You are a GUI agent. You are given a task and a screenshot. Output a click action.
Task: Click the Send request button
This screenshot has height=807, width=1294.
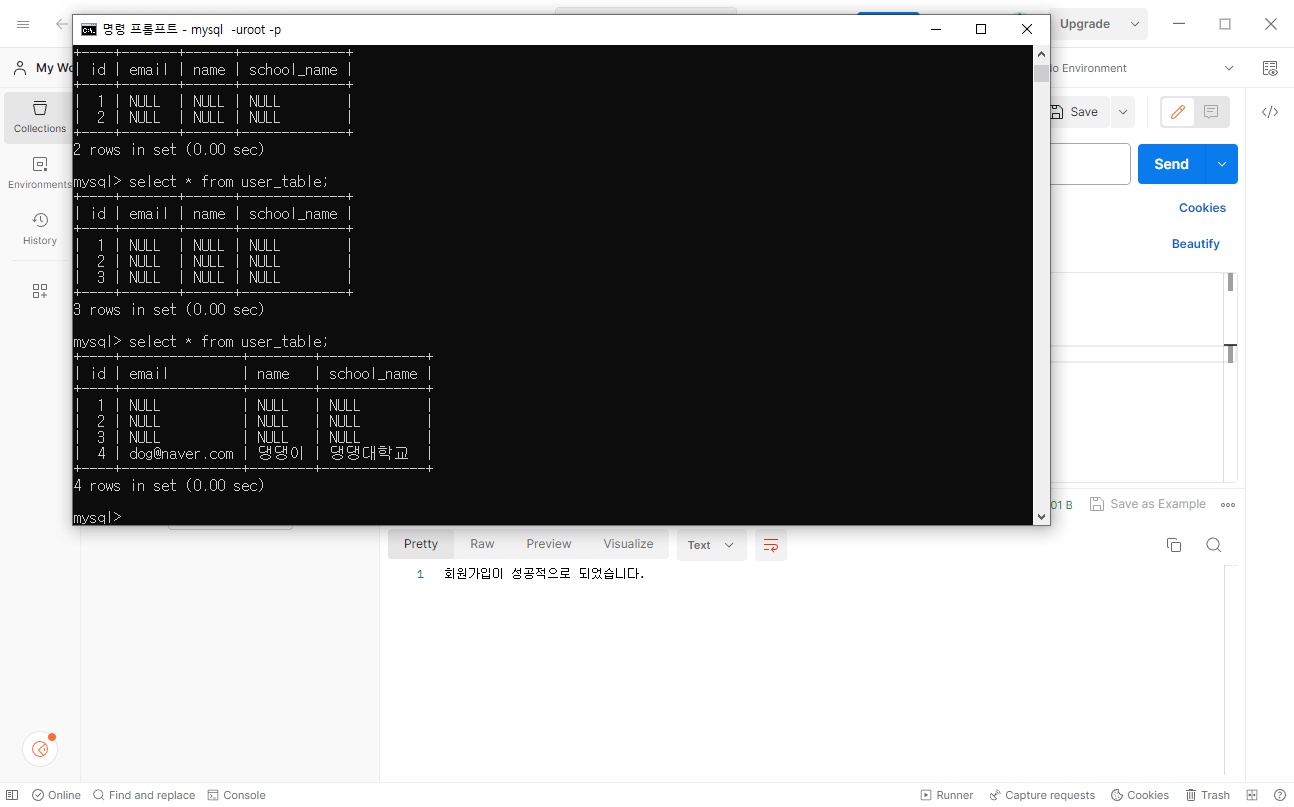point(1171,164)
